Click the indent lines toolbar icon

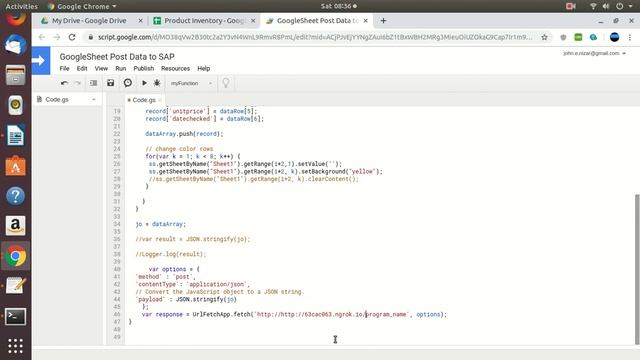coord(93,83)
